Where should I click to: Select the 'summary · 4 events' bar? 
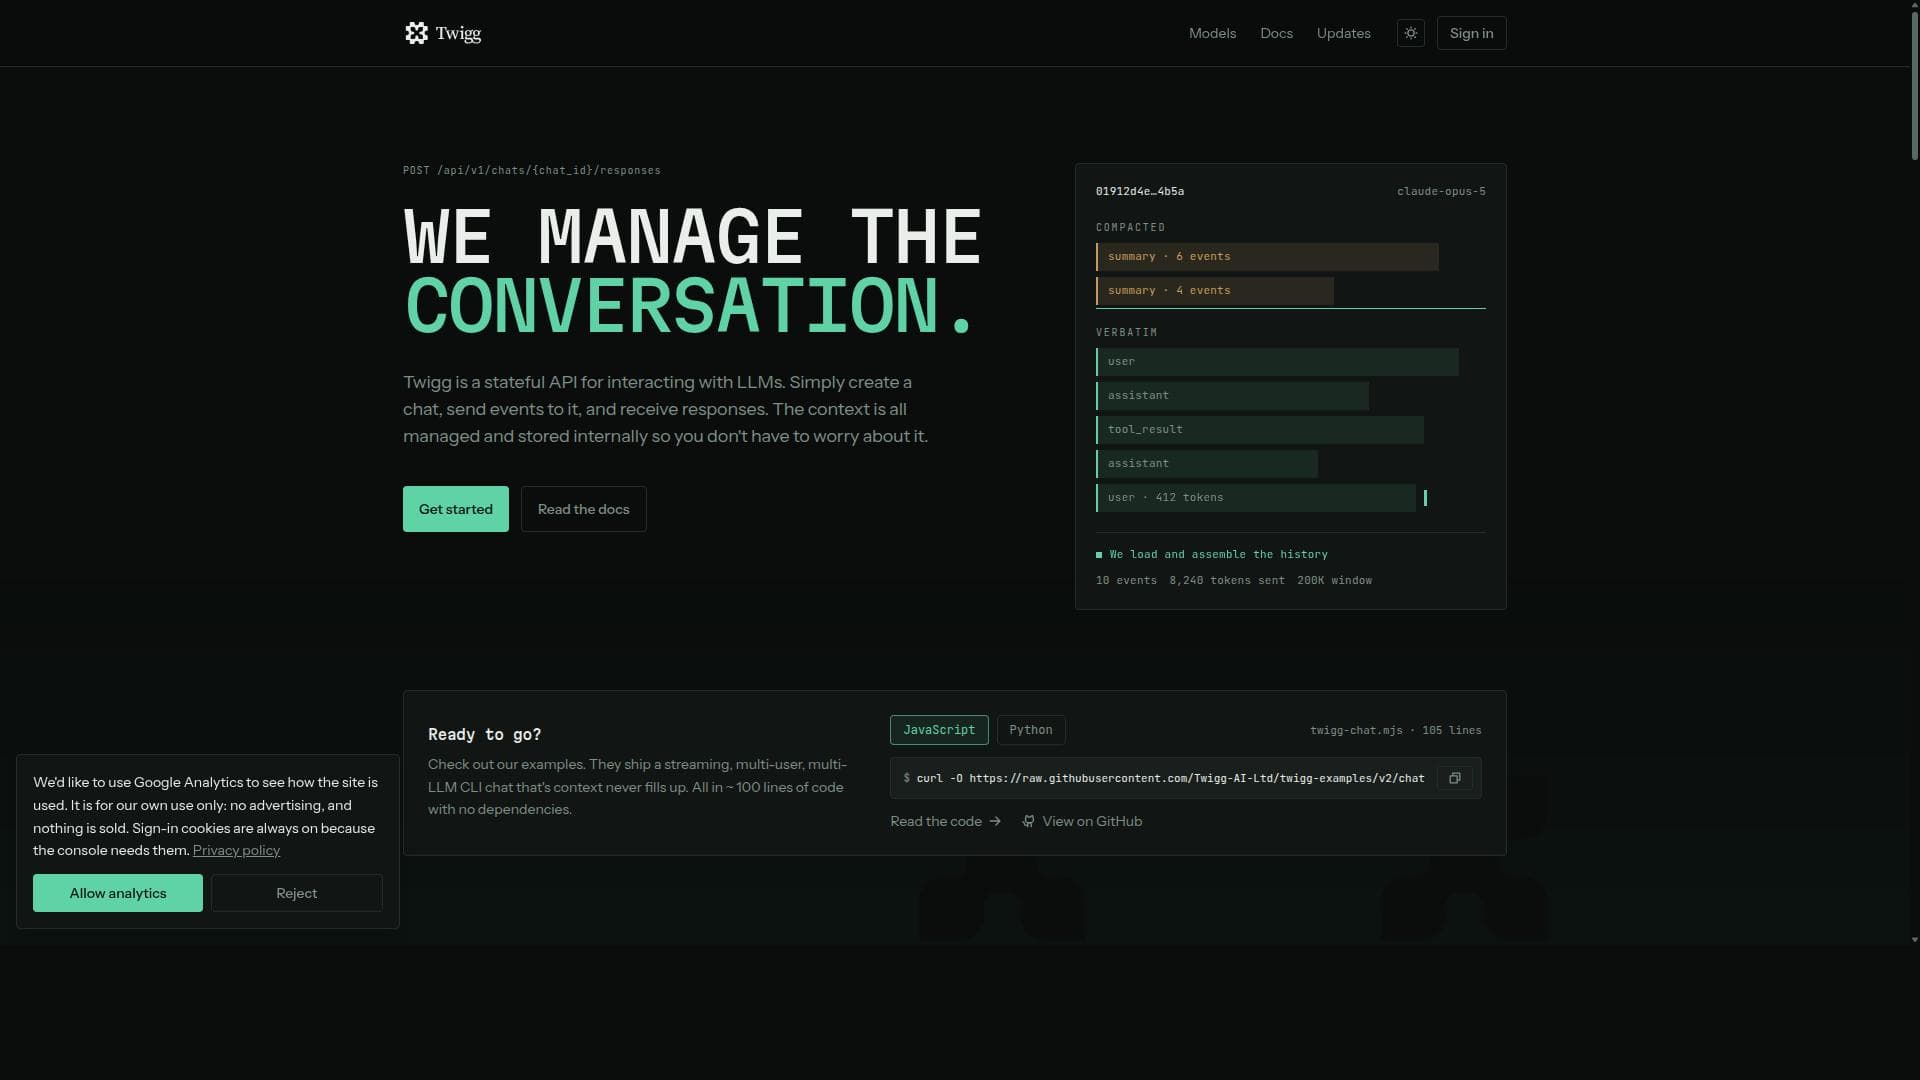[x=1215, y=291]
